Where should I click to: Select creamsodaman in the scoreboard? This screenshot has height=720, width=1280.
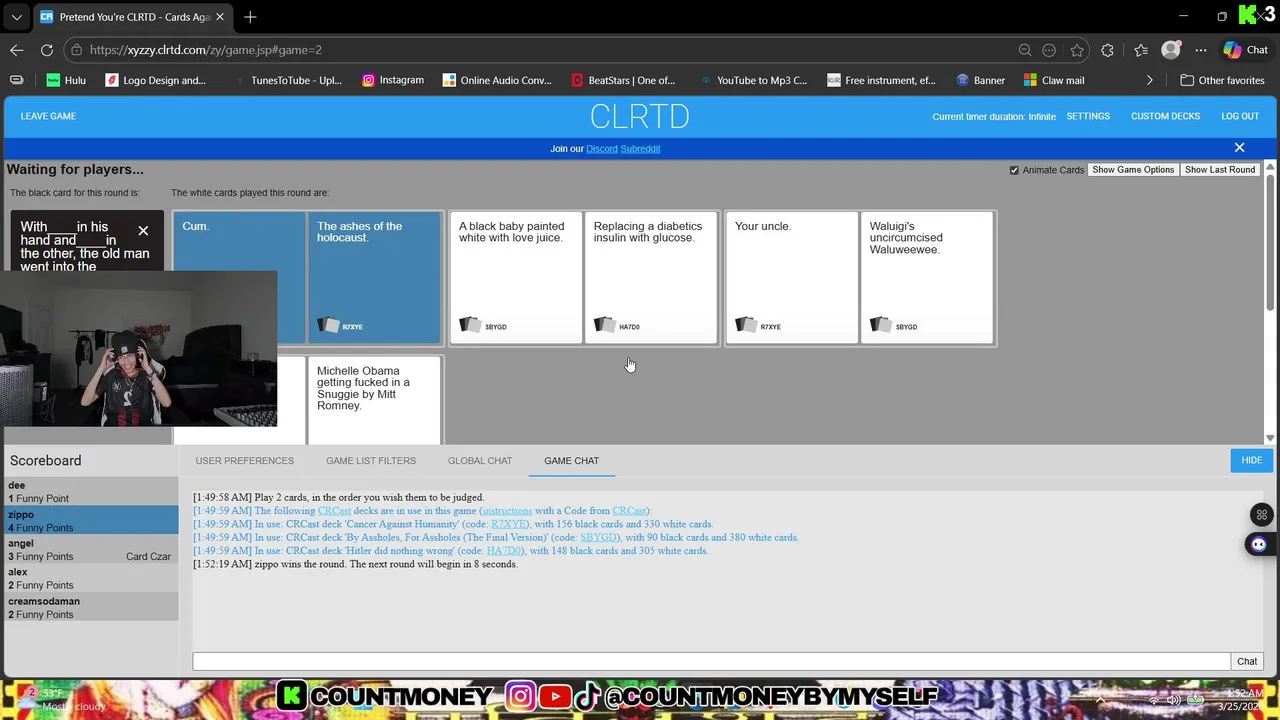(90, 607)
